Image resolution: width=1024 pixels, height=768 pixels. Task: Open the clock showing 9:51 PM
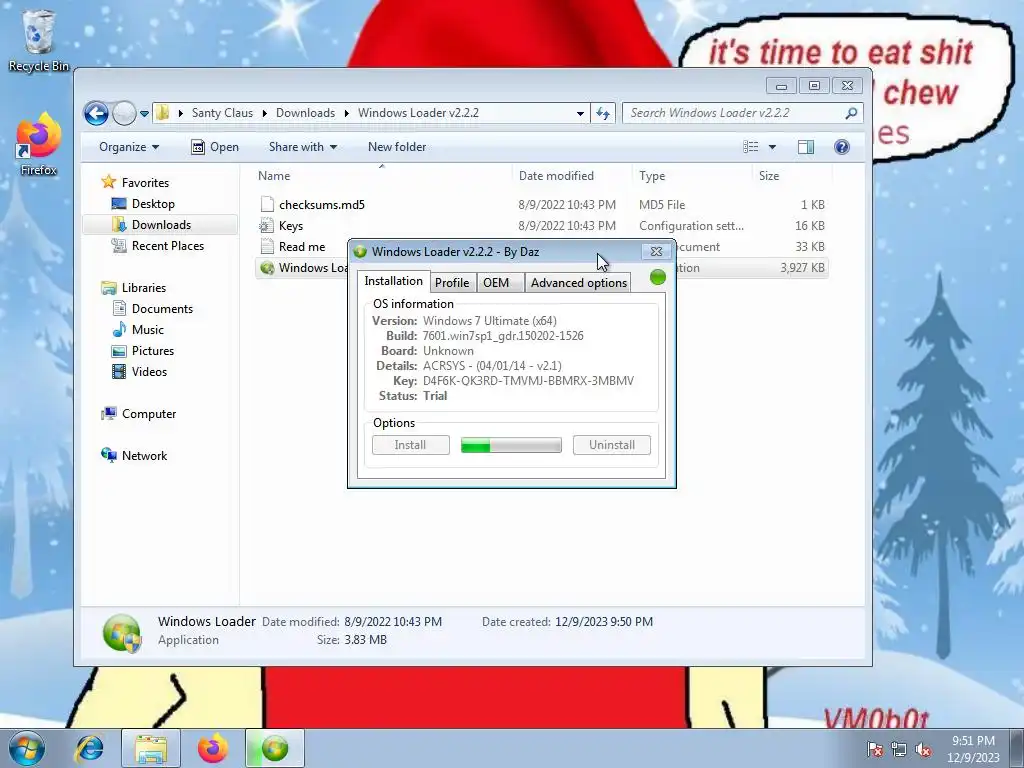point(973,749)
